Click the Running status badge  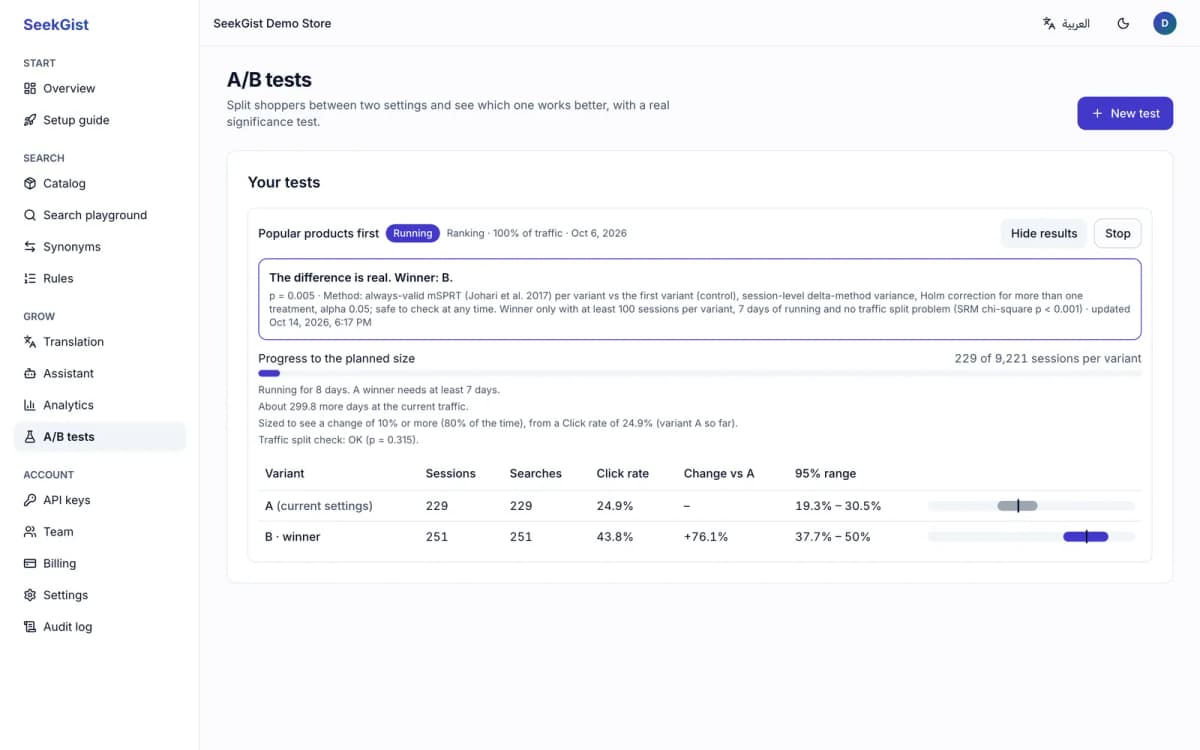pyautogui.click(x=412, y=233)
